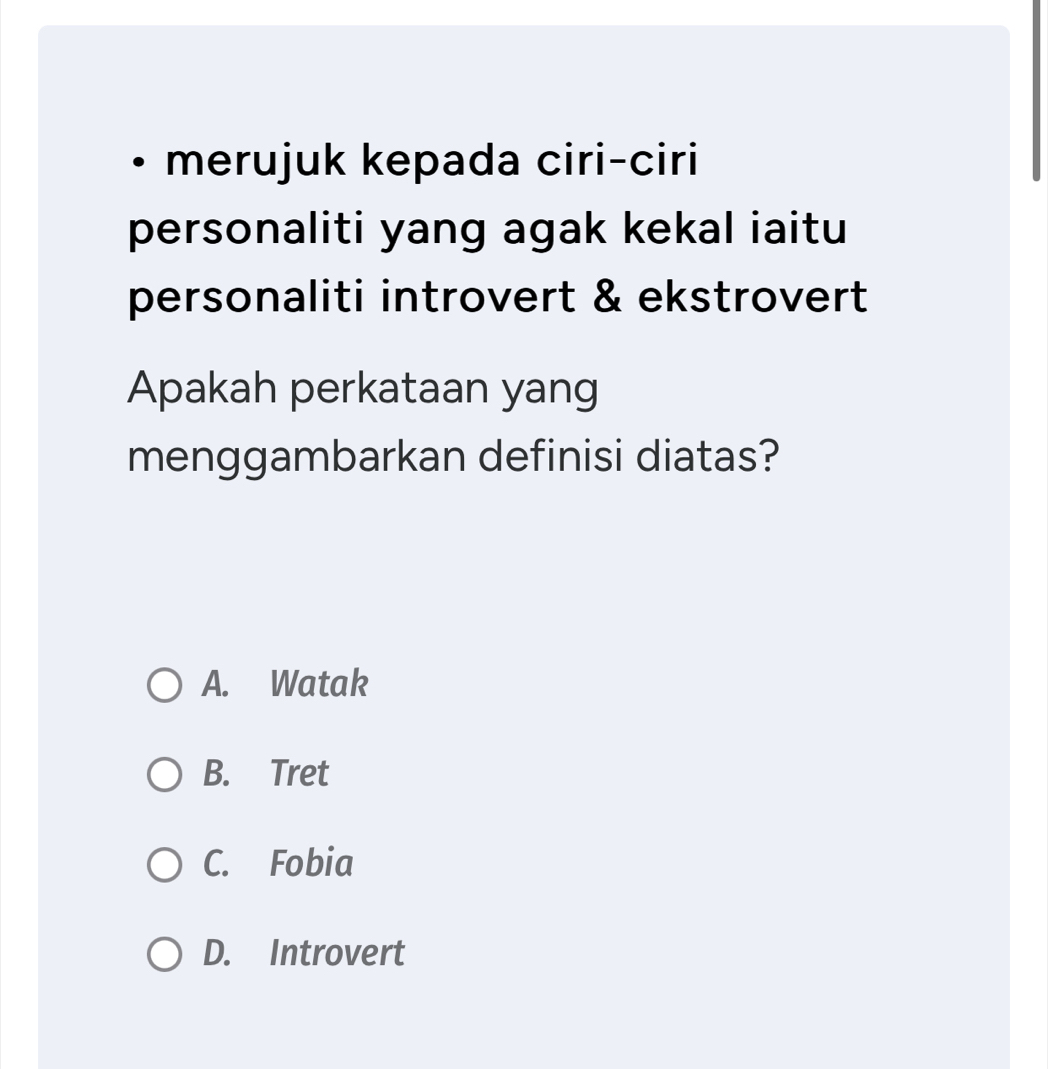Choose the radio button beside Tret
This screenshot has width=1048, height=1069.
(x=166, y=775)
